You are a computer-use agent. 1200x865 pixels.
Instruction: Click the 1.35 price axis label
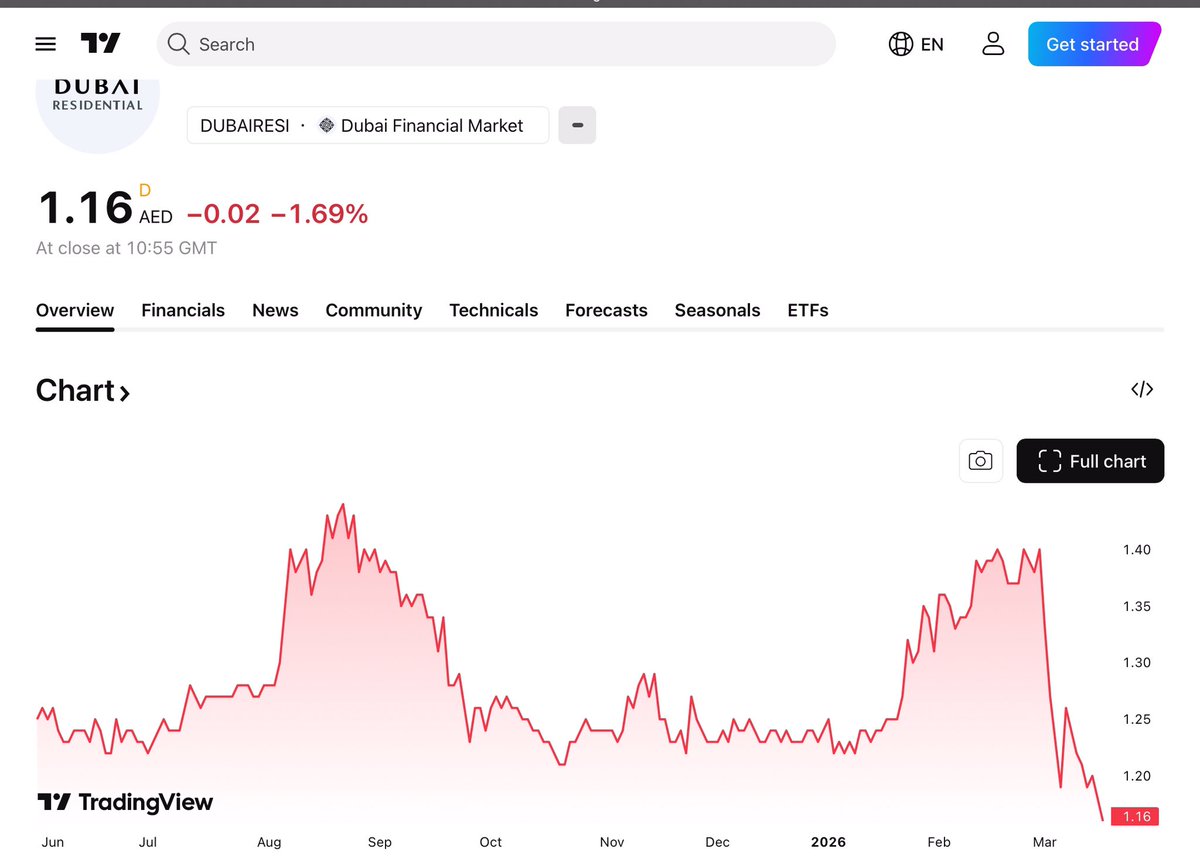(x=1137, y=606)
